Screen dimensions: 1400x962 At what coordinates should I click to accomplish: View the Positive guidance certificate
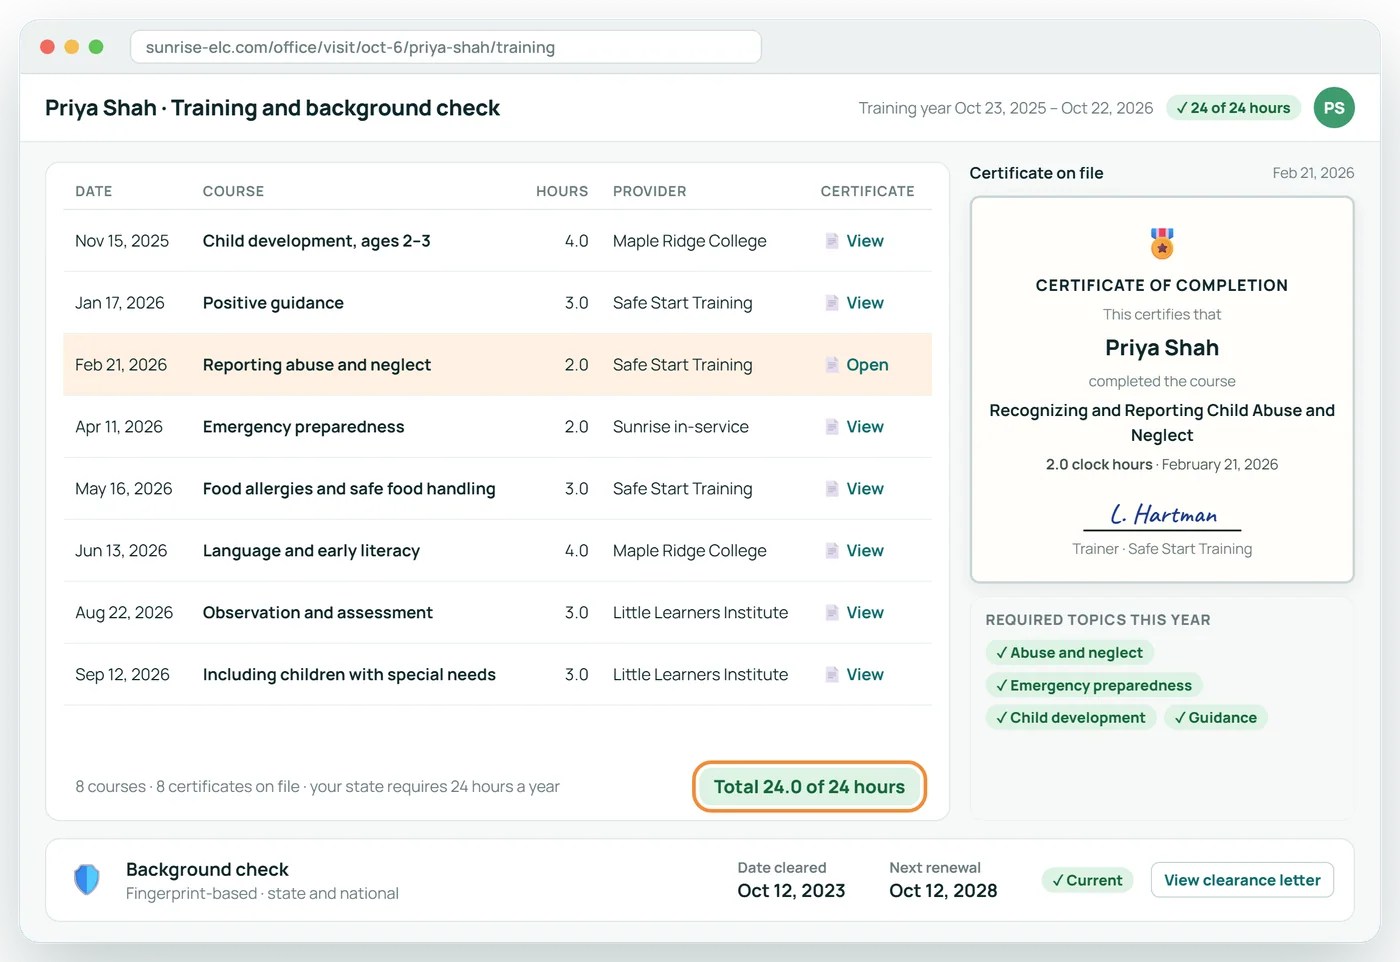[x=865, y=303]
